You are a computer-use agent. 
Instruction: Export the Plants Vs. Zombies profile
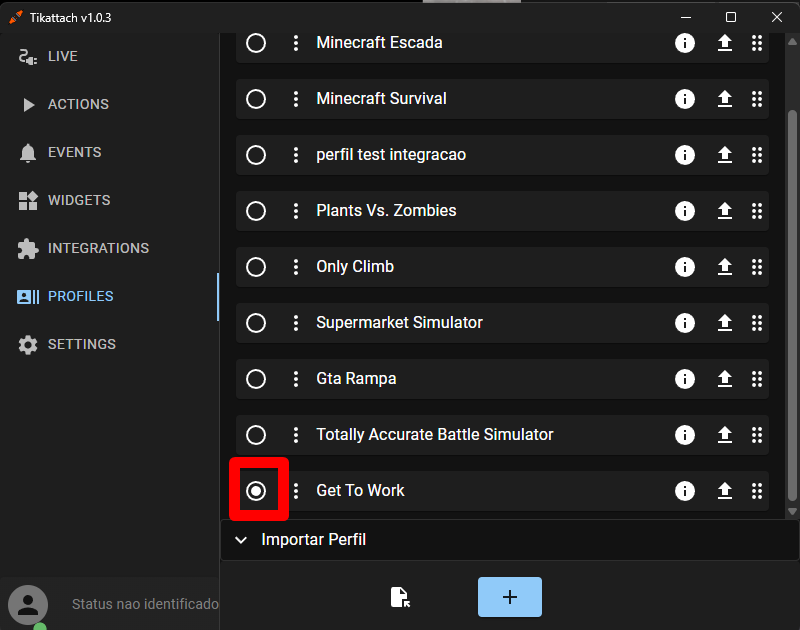(725, 211)
